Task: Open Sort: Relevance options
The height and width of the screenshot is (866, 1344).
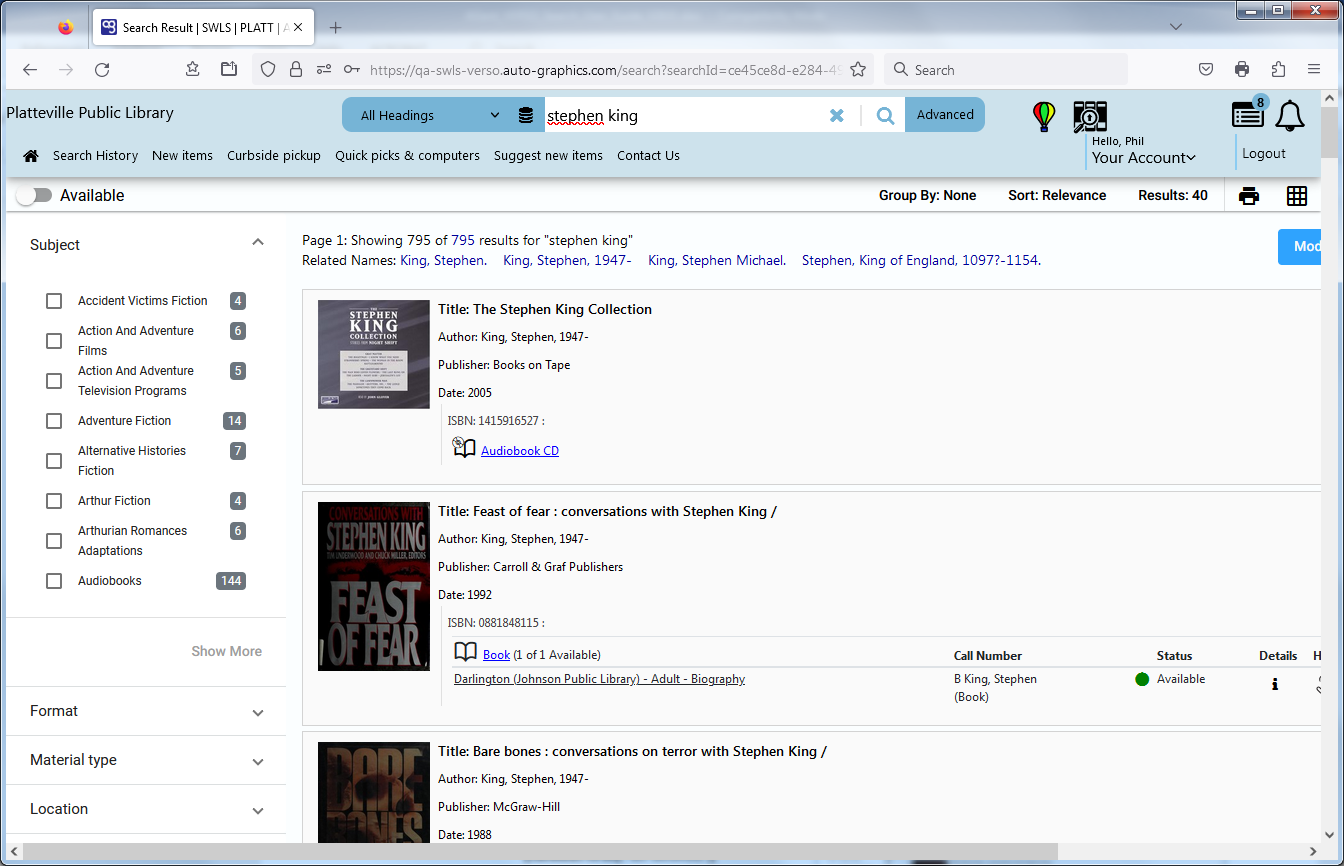Action: pos(1057,196)
